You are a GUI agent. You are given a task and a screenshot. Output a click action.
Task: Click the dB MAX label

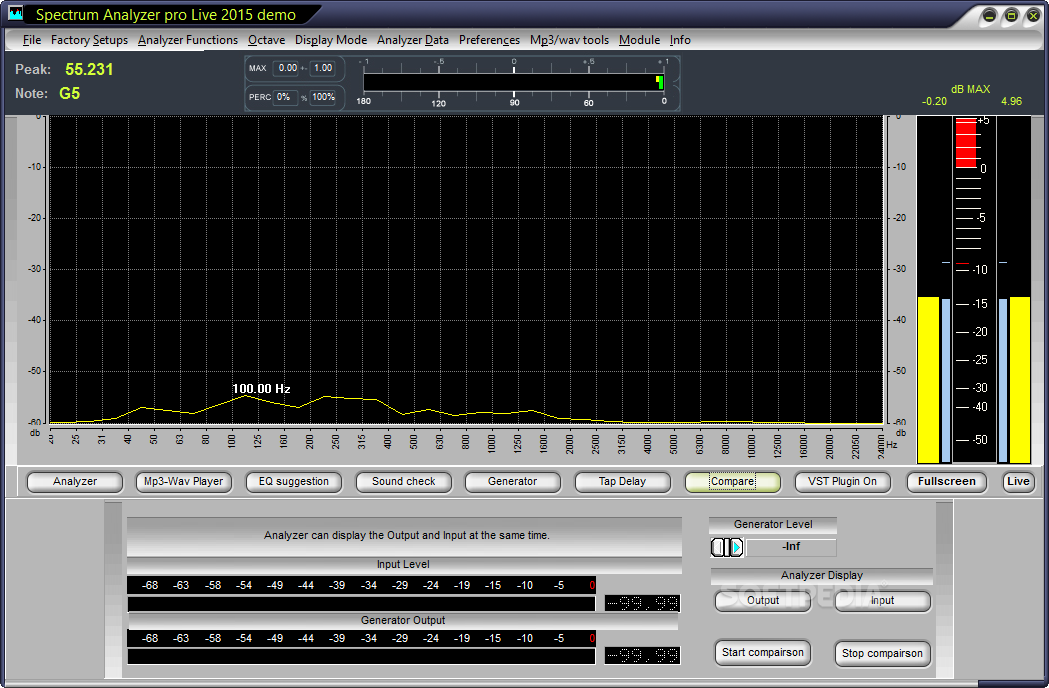[x=970, y=89]
